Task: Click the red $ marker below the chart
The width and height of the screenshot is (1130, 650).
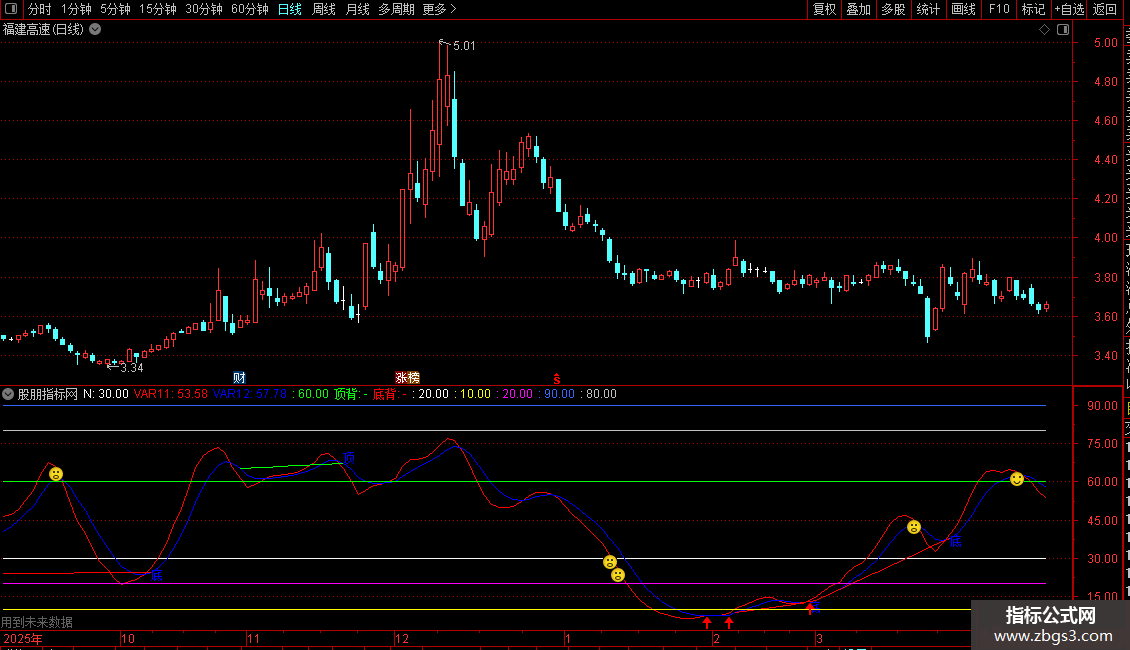Action: (x=557, y=377)
